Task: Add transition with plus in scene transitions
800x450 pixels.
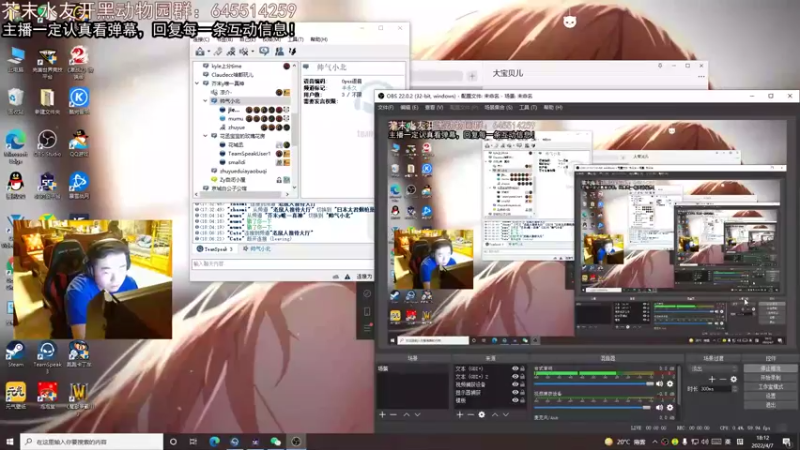Action: pos(712,379)
